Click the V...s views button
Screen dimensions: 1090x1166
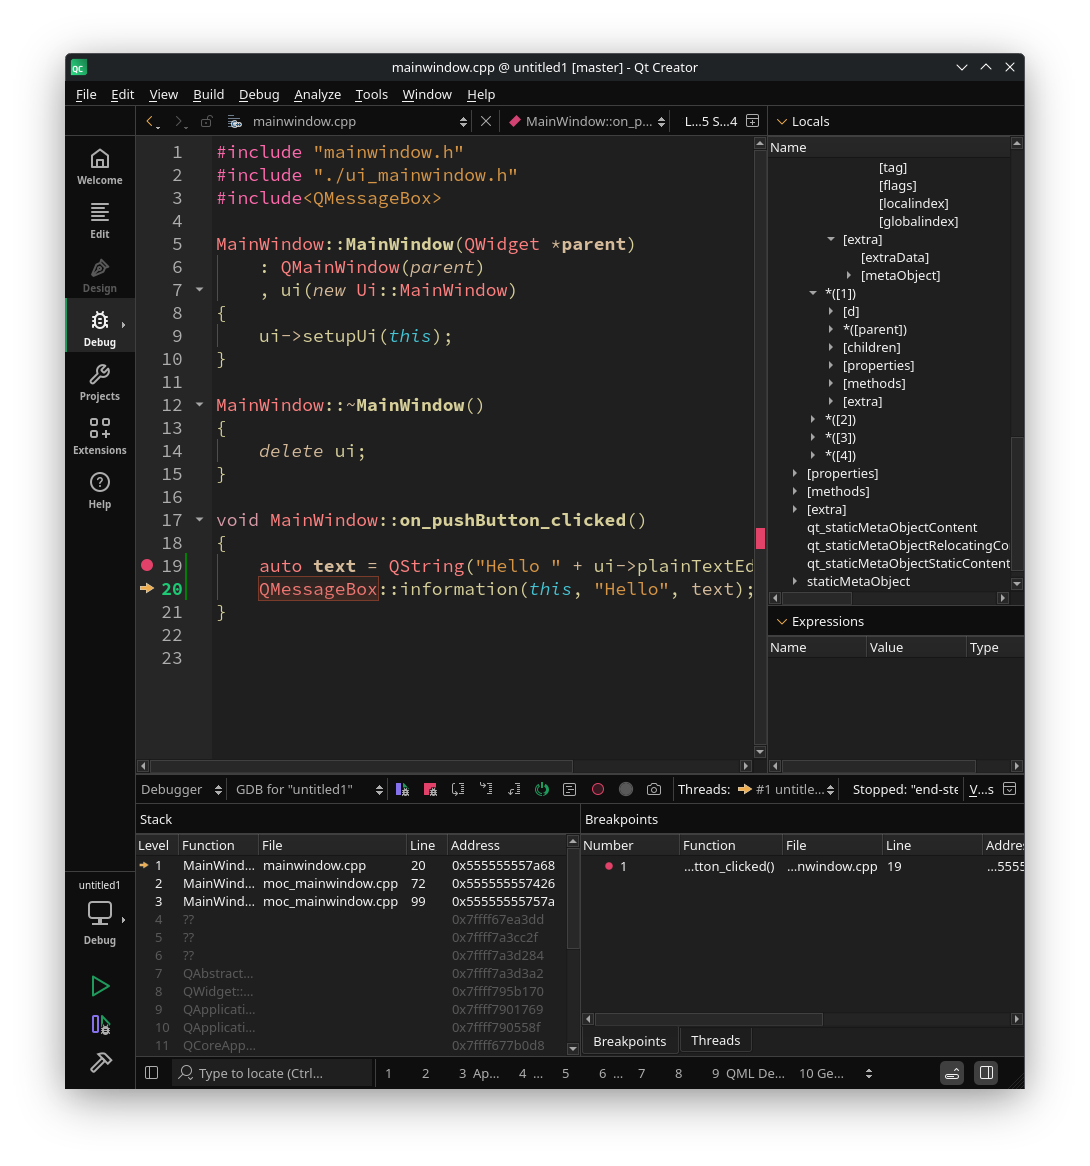[x=981, y=790]
